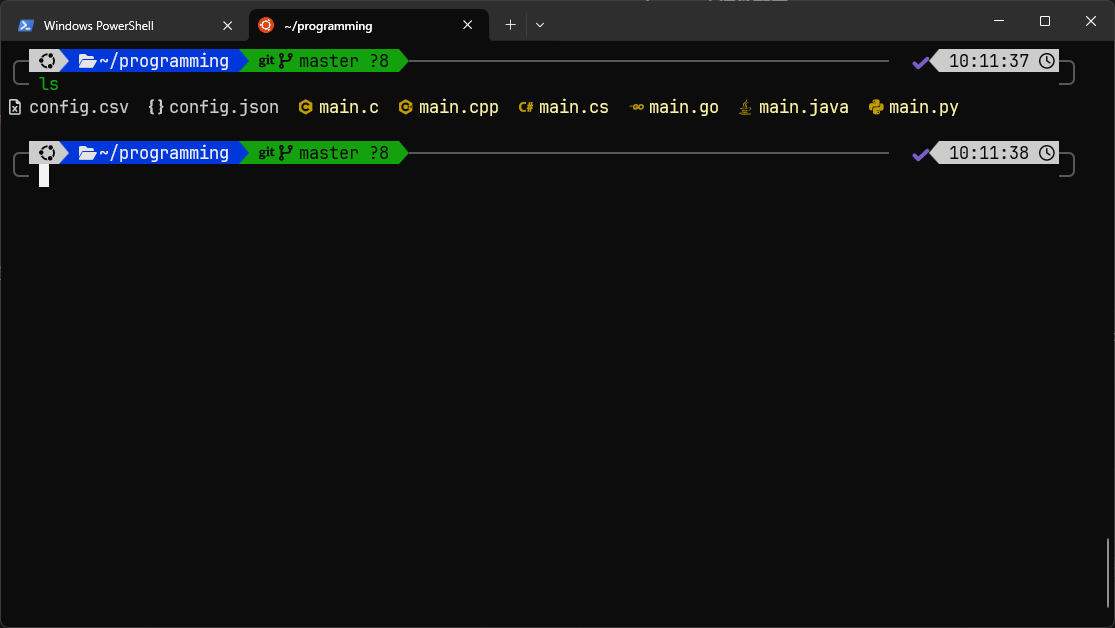Open a new terminal tab
The width and height of the screenshot is (1115, 628).
pyautogui.click(x=510, y=24)
